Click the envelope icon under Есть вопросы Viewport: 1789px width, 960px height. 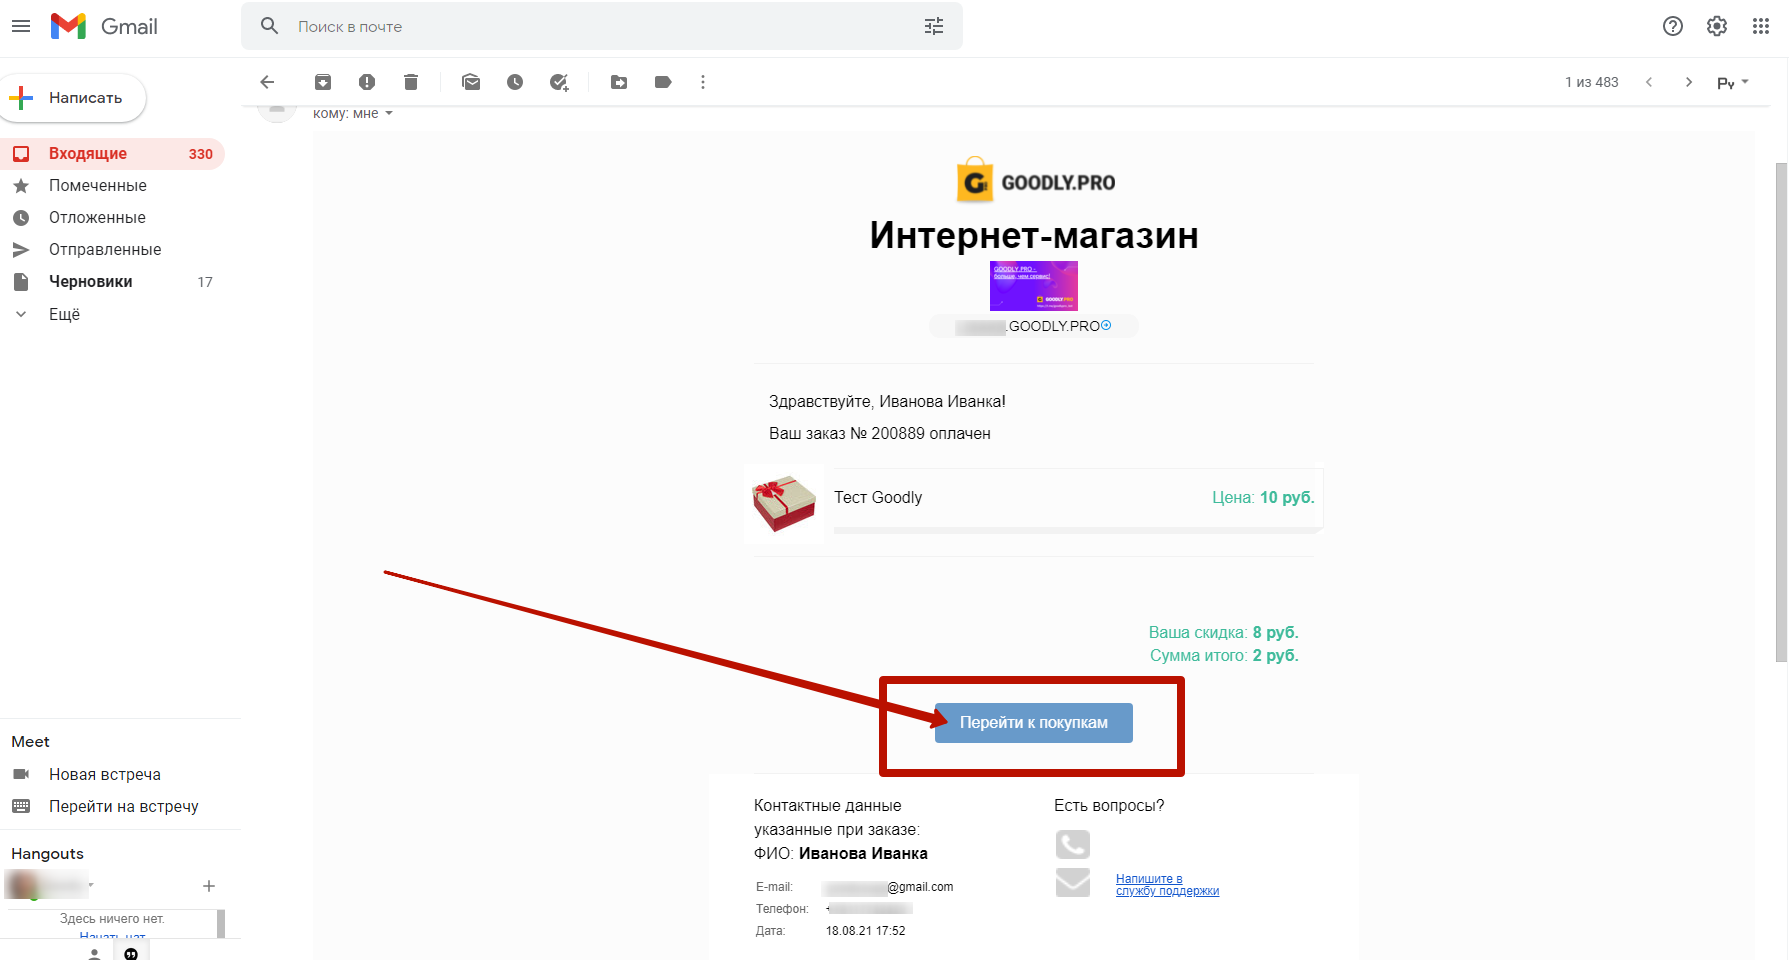click(1073, 883)
